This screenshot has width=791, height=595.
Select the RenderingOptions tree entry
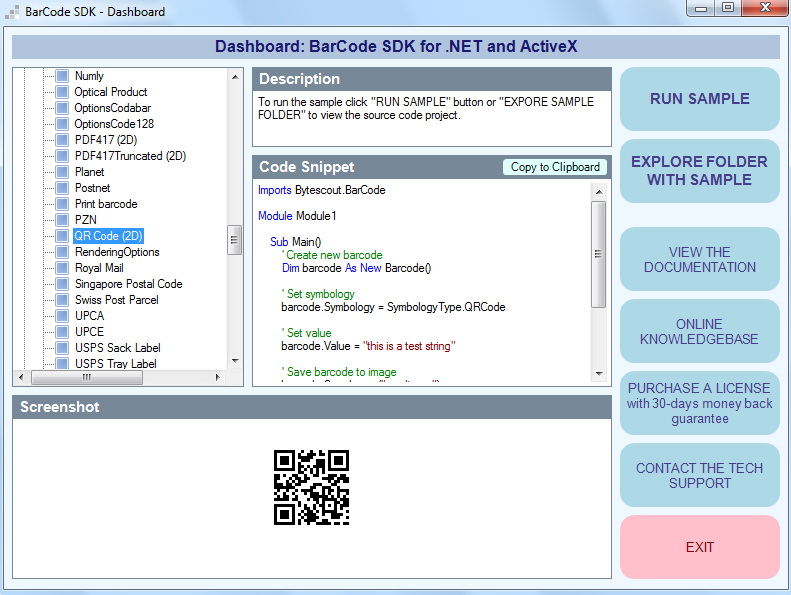pos(116,252)
